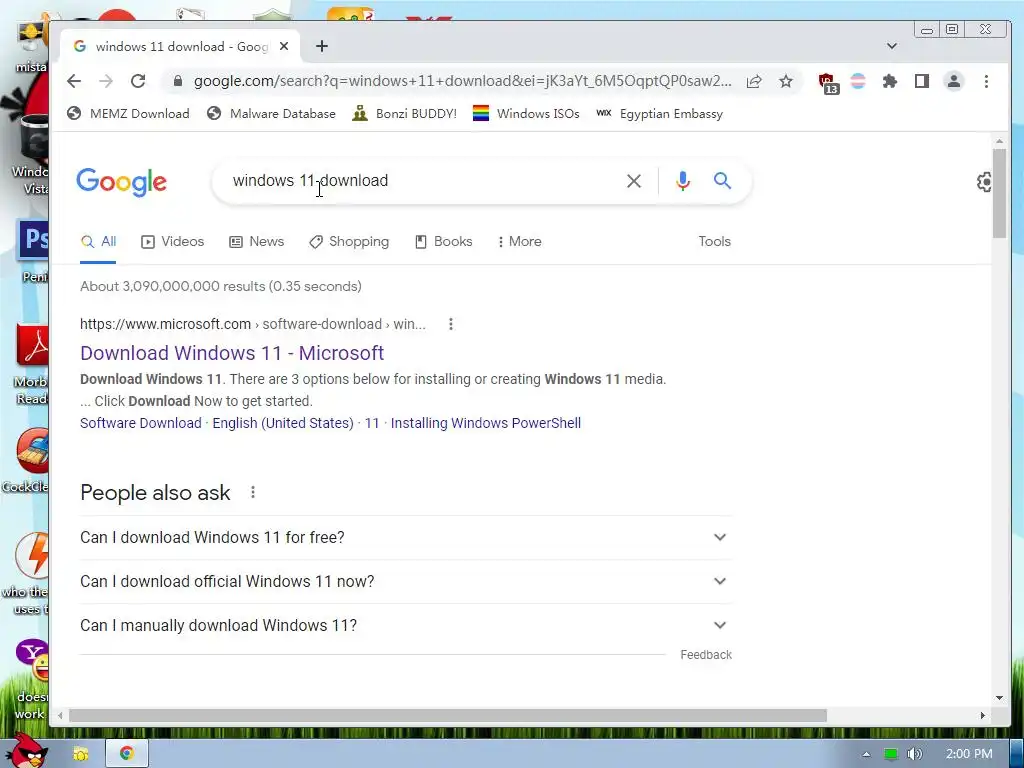Show hidden tray icons arrow

(x=866, y=754)
